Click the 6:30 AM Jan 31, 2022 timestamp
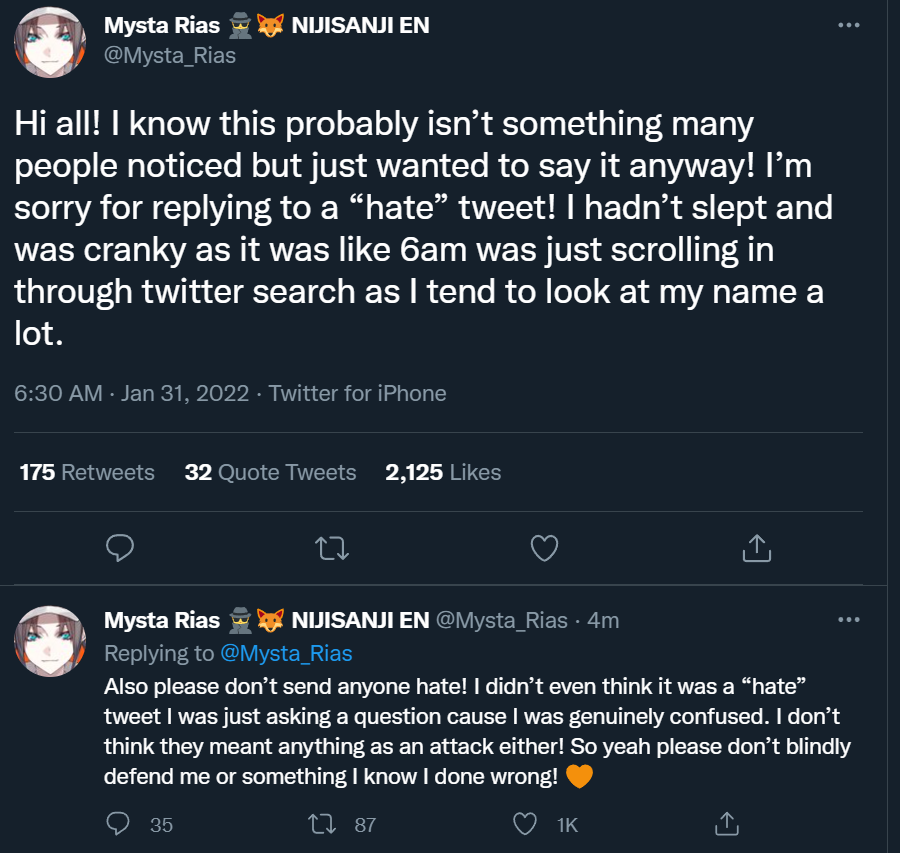Viewport: 900px width, 853px height. [131, 394]
